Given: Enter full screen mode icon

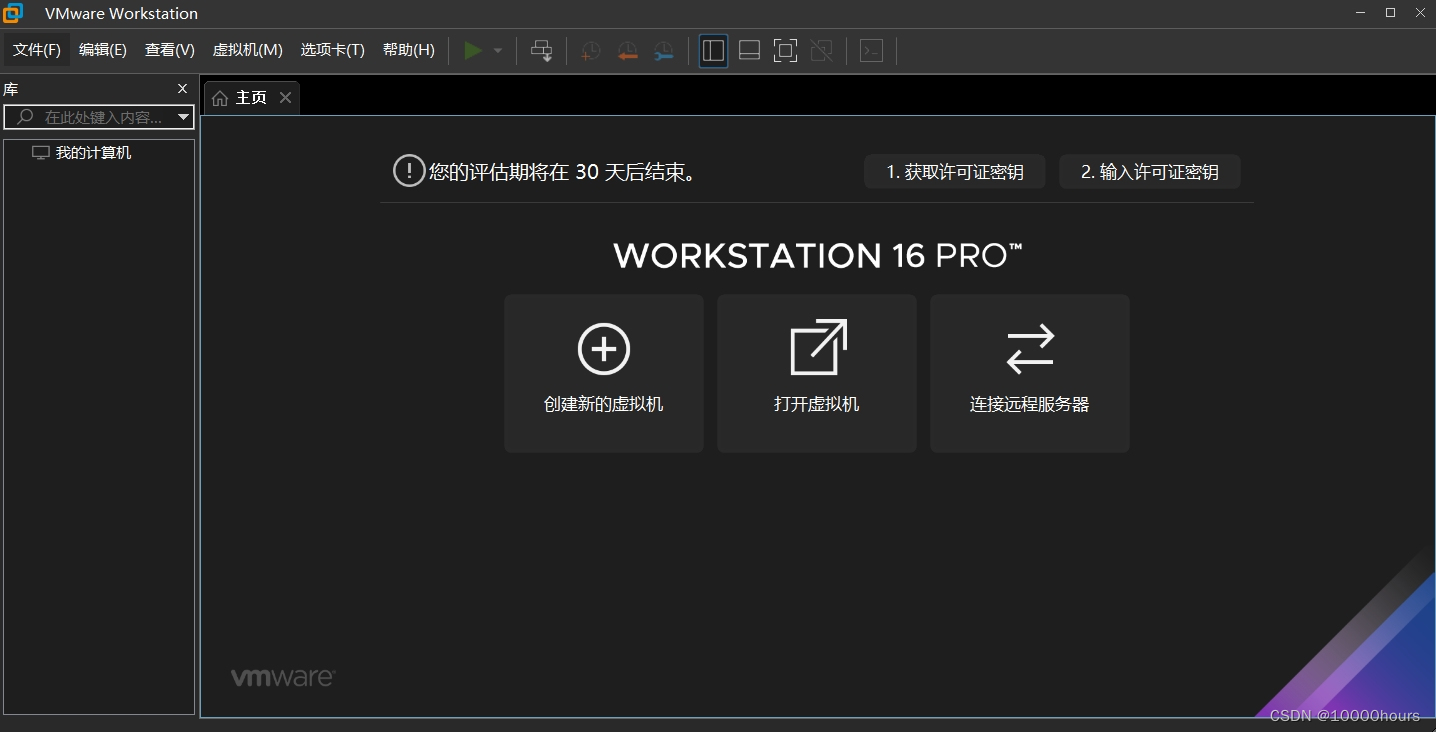Looking at the screenshot, I should coord(785,50).
